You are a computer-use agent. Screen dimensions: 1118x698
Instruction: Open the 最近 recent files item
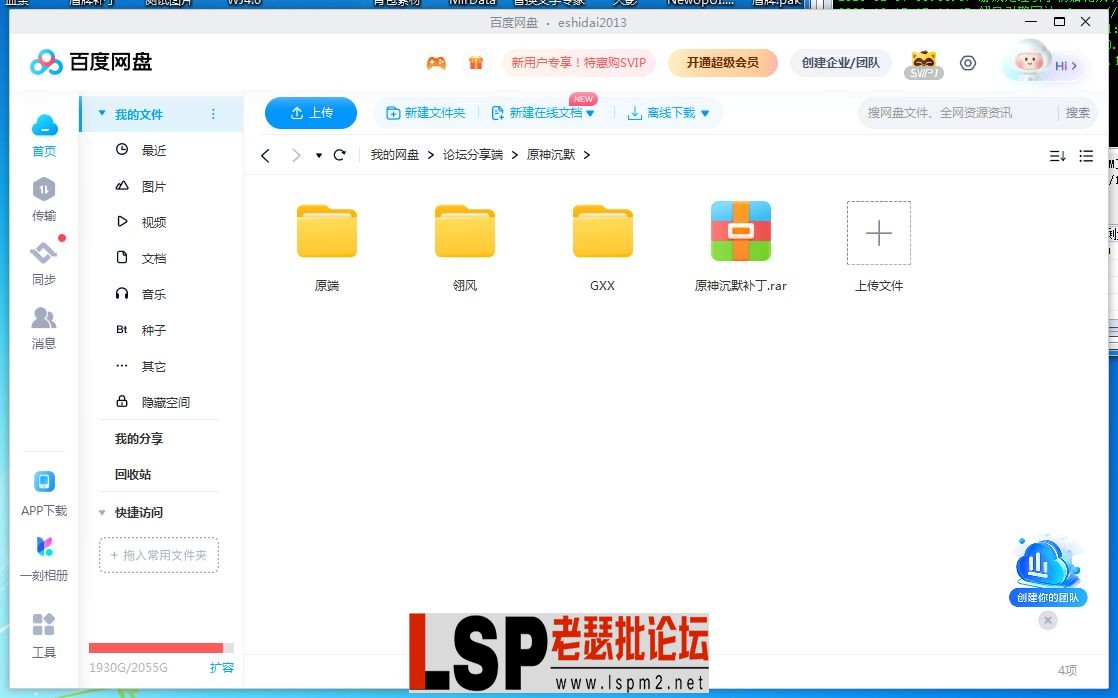click(x=153, y=150)
